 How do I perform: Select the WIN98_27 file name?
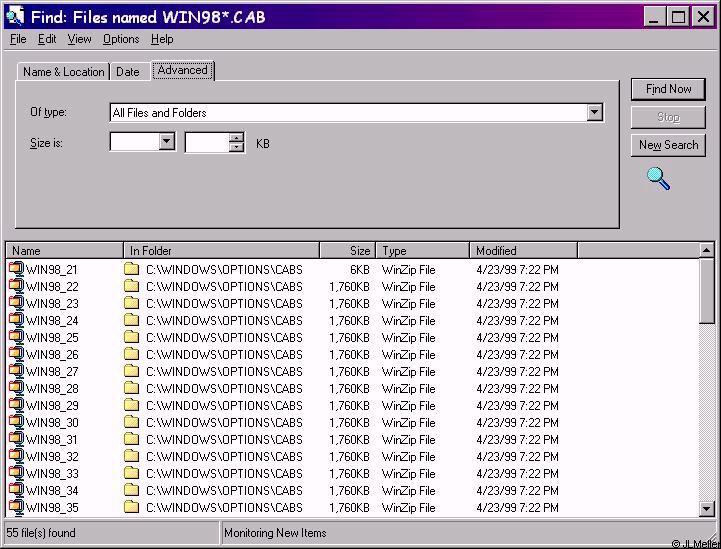pyautogui.click(x=52, y=372)
